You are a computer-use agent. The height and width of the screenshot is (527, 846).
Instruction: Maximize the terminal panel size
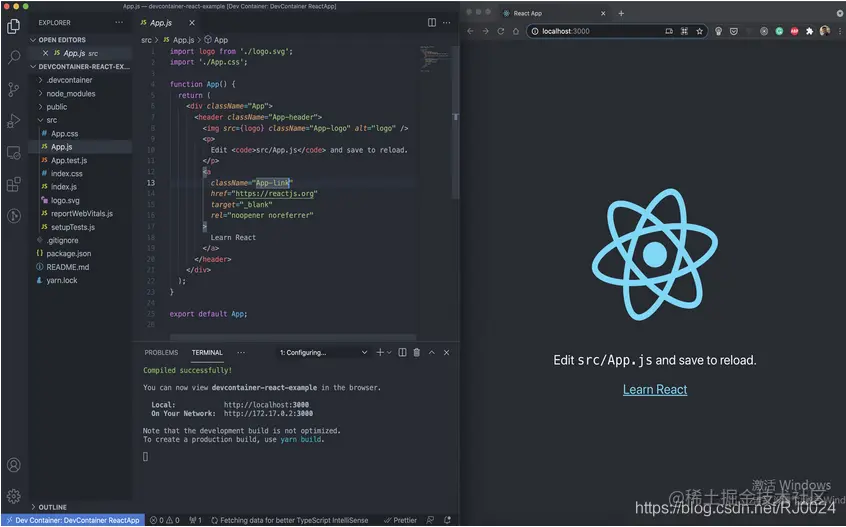pyautogui.click(x=432, y=352)
